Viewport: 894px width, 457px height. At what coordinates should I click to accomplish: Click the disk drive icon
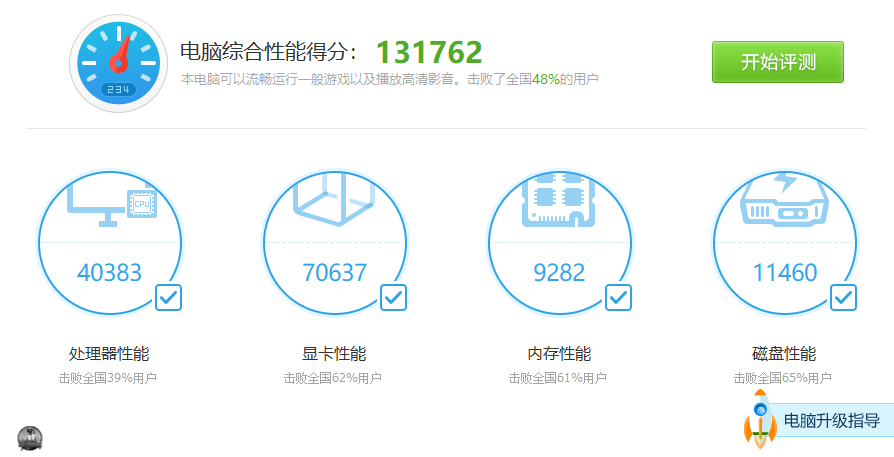click(783, 201)
